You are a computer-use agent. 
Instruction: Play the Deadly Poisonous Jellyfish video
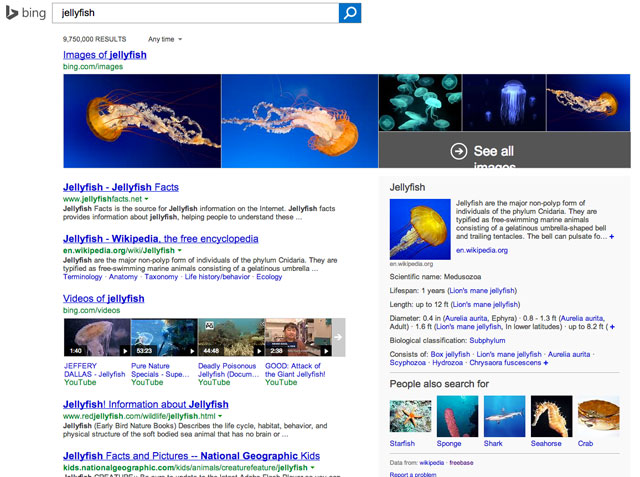(x=231, y=337)
